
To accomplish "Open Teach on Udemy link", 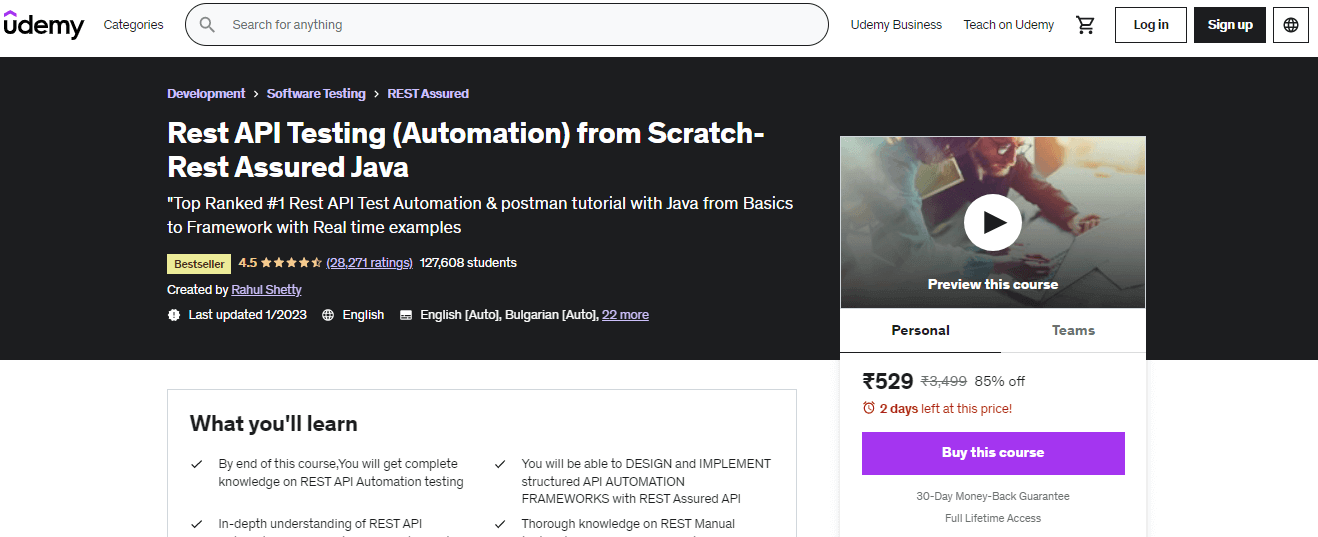I will 1008,25.
